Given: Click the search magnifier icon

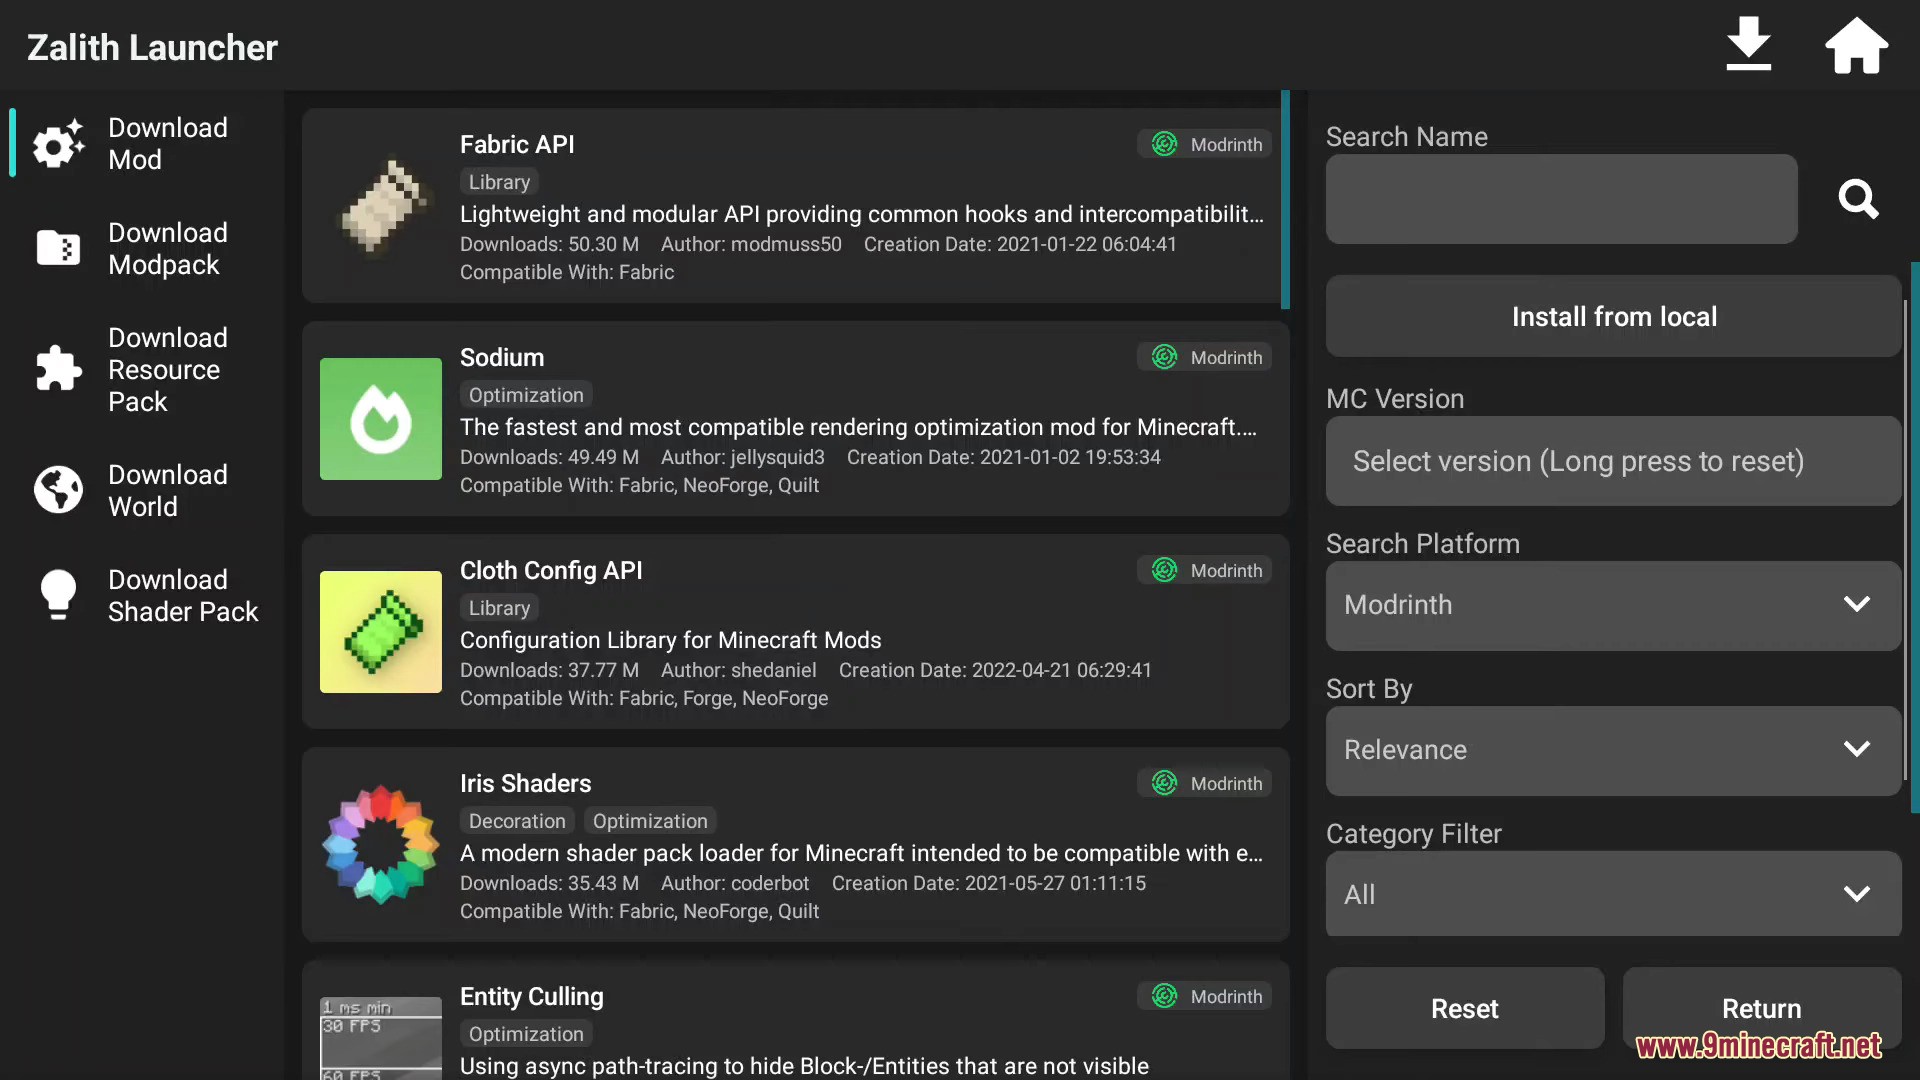Looking at the screenshot, I should [1858, 199].
